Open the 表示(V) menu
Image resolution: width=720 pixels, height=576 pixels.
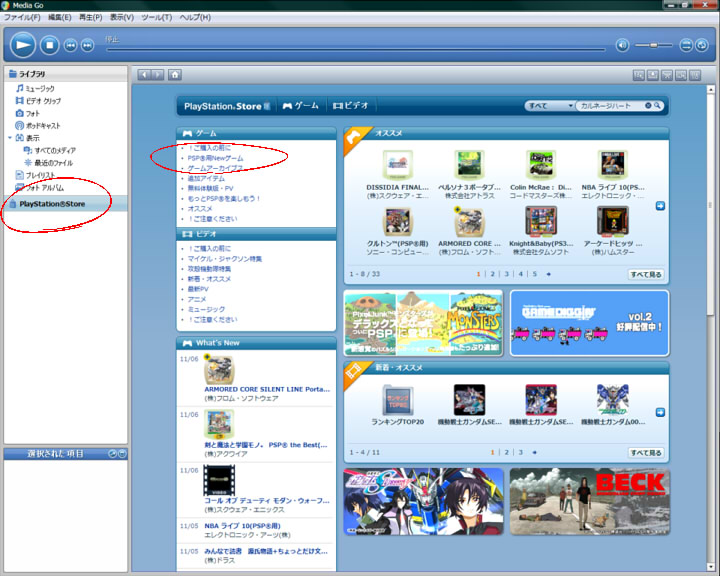point(122,17)
